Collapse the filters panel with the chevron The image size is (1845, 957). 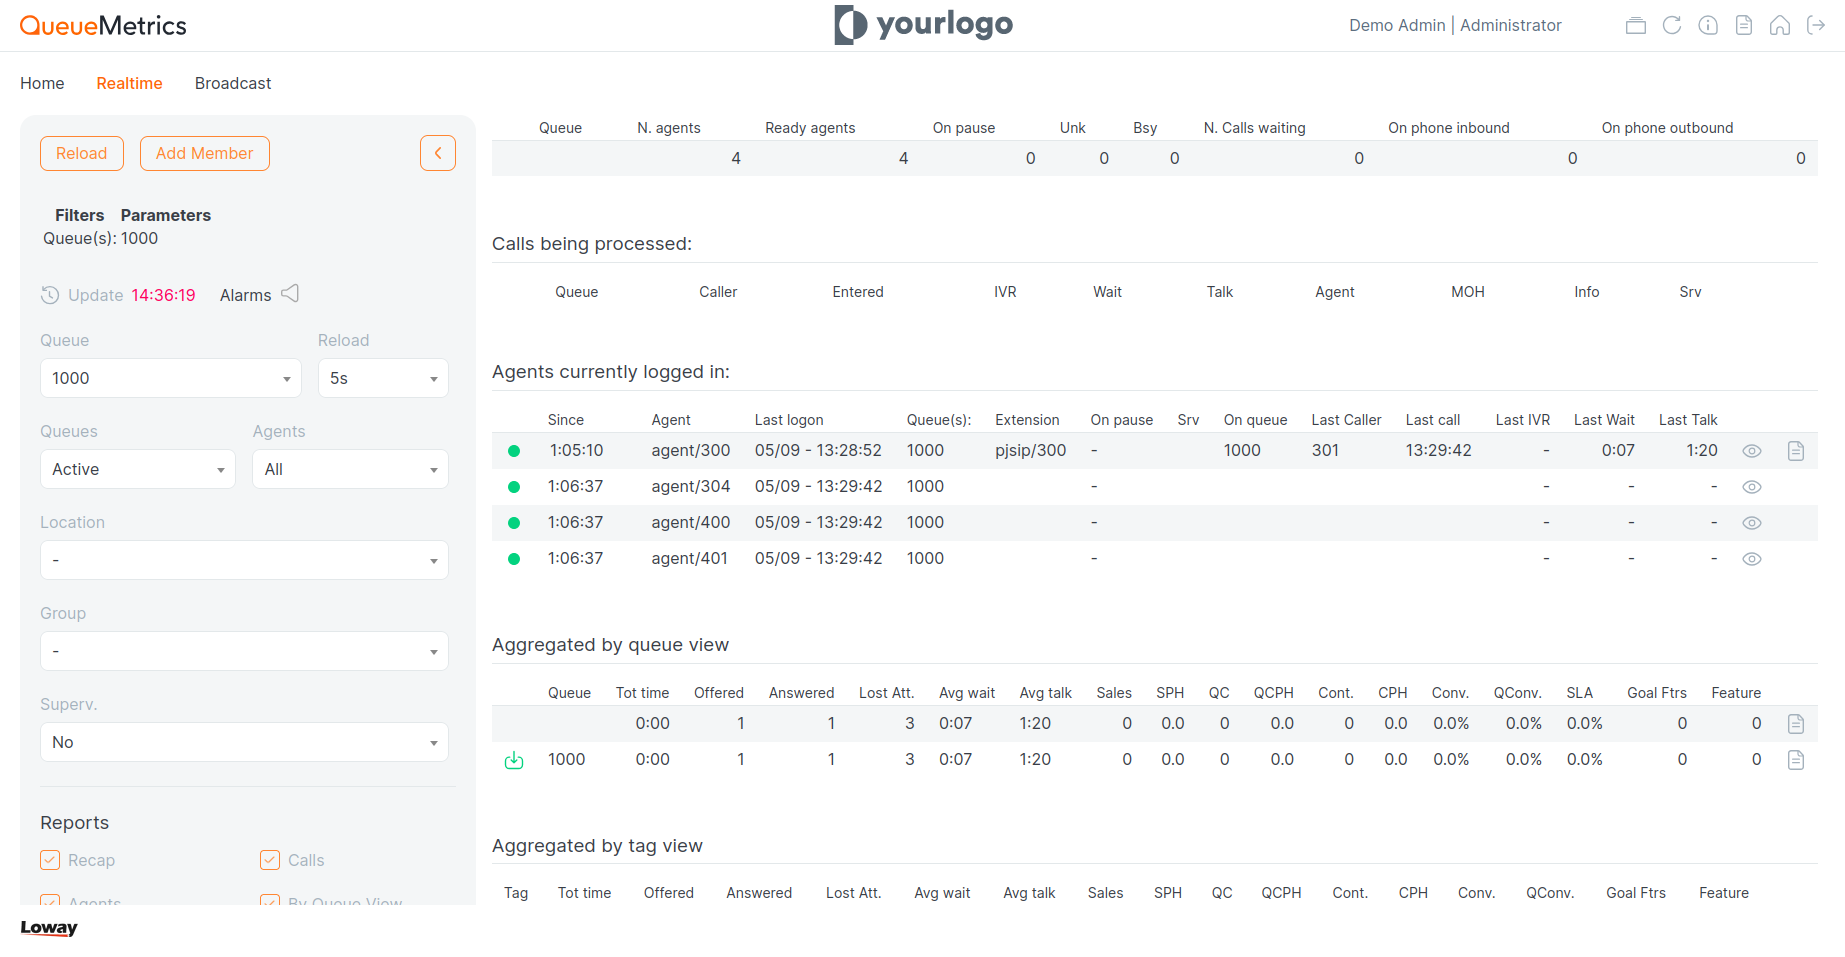tap(437, 152)
